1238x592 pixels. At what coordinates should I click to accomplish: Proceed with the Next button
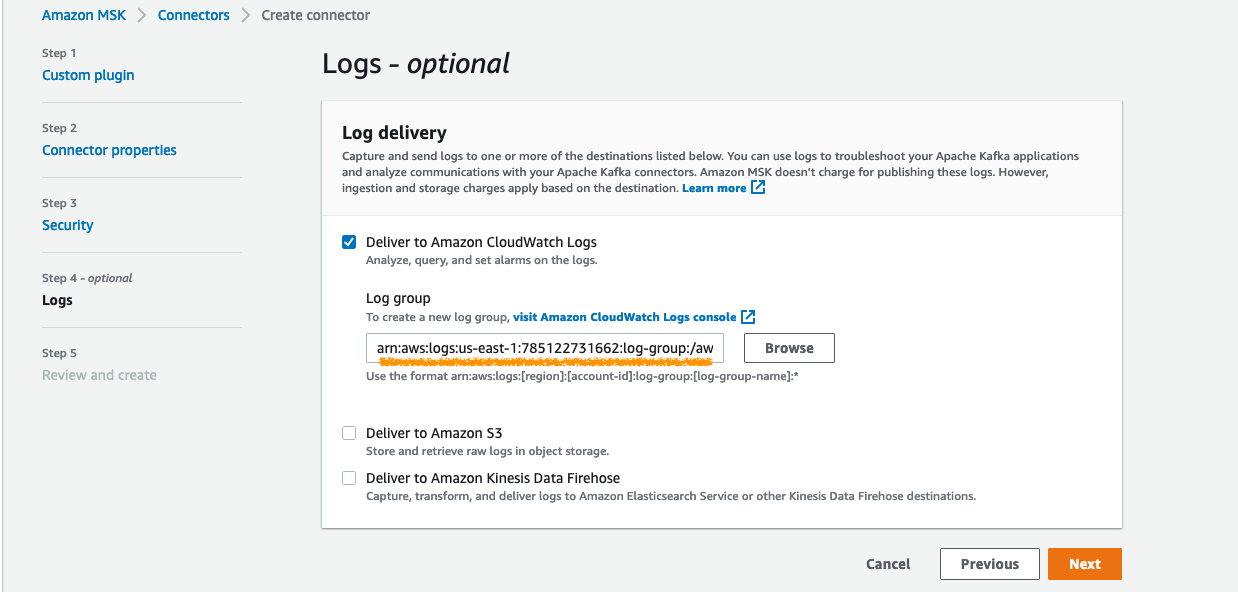point(1085,564)
